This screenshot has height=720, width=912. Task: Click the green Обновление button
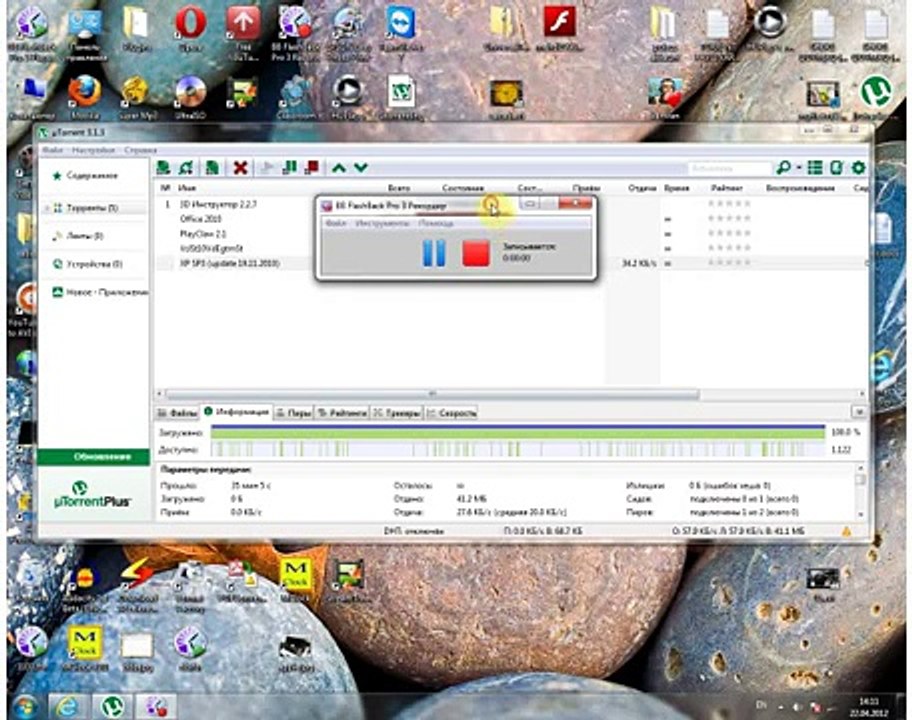point(94,457)
